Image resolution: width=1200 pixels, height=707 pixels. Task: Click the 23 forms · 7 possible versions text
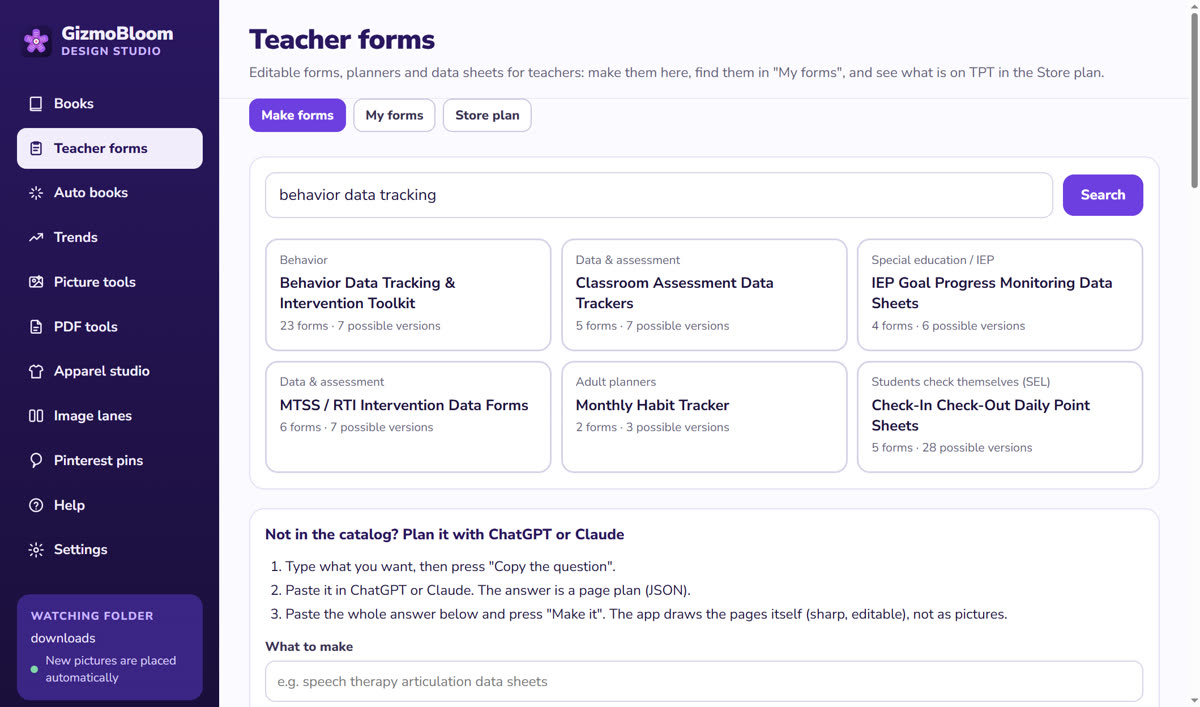[x=360, y=326]
